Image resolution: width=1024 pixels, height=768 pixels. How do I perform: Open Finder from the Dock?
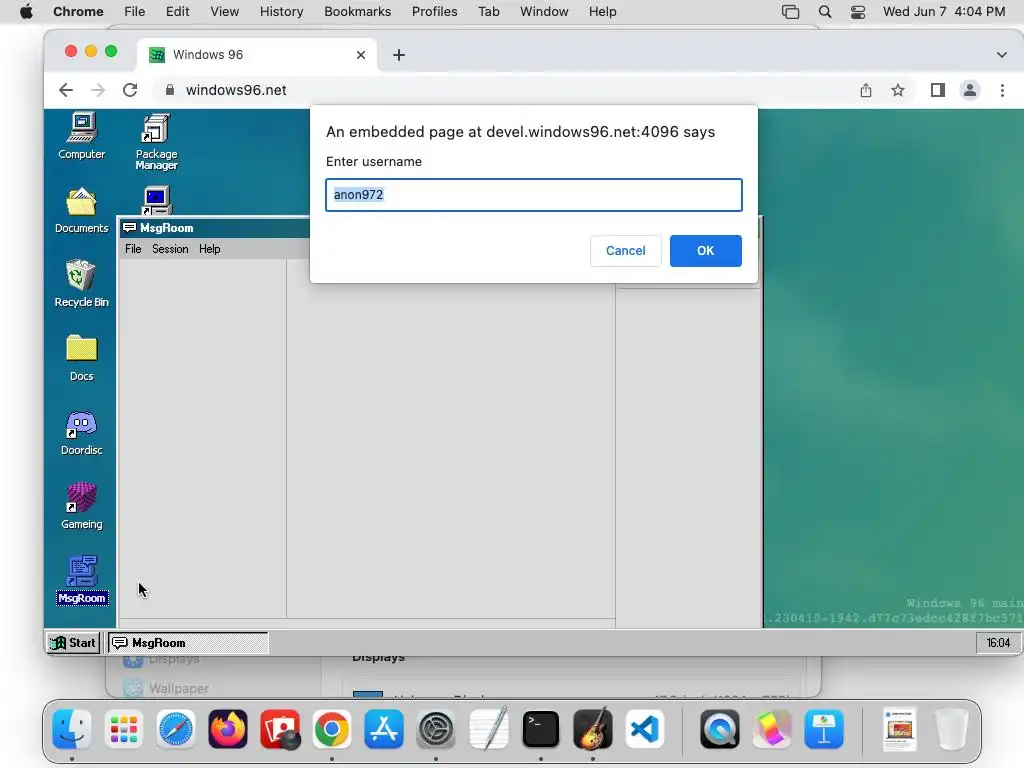point(71,729)
